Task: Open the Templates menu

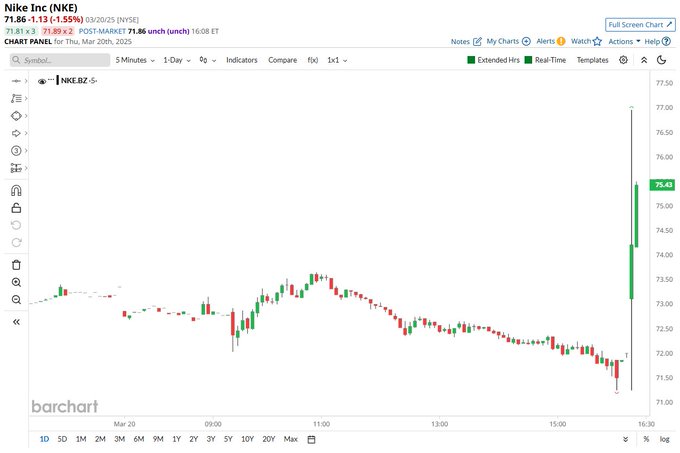Action: (x=592, y=60)
